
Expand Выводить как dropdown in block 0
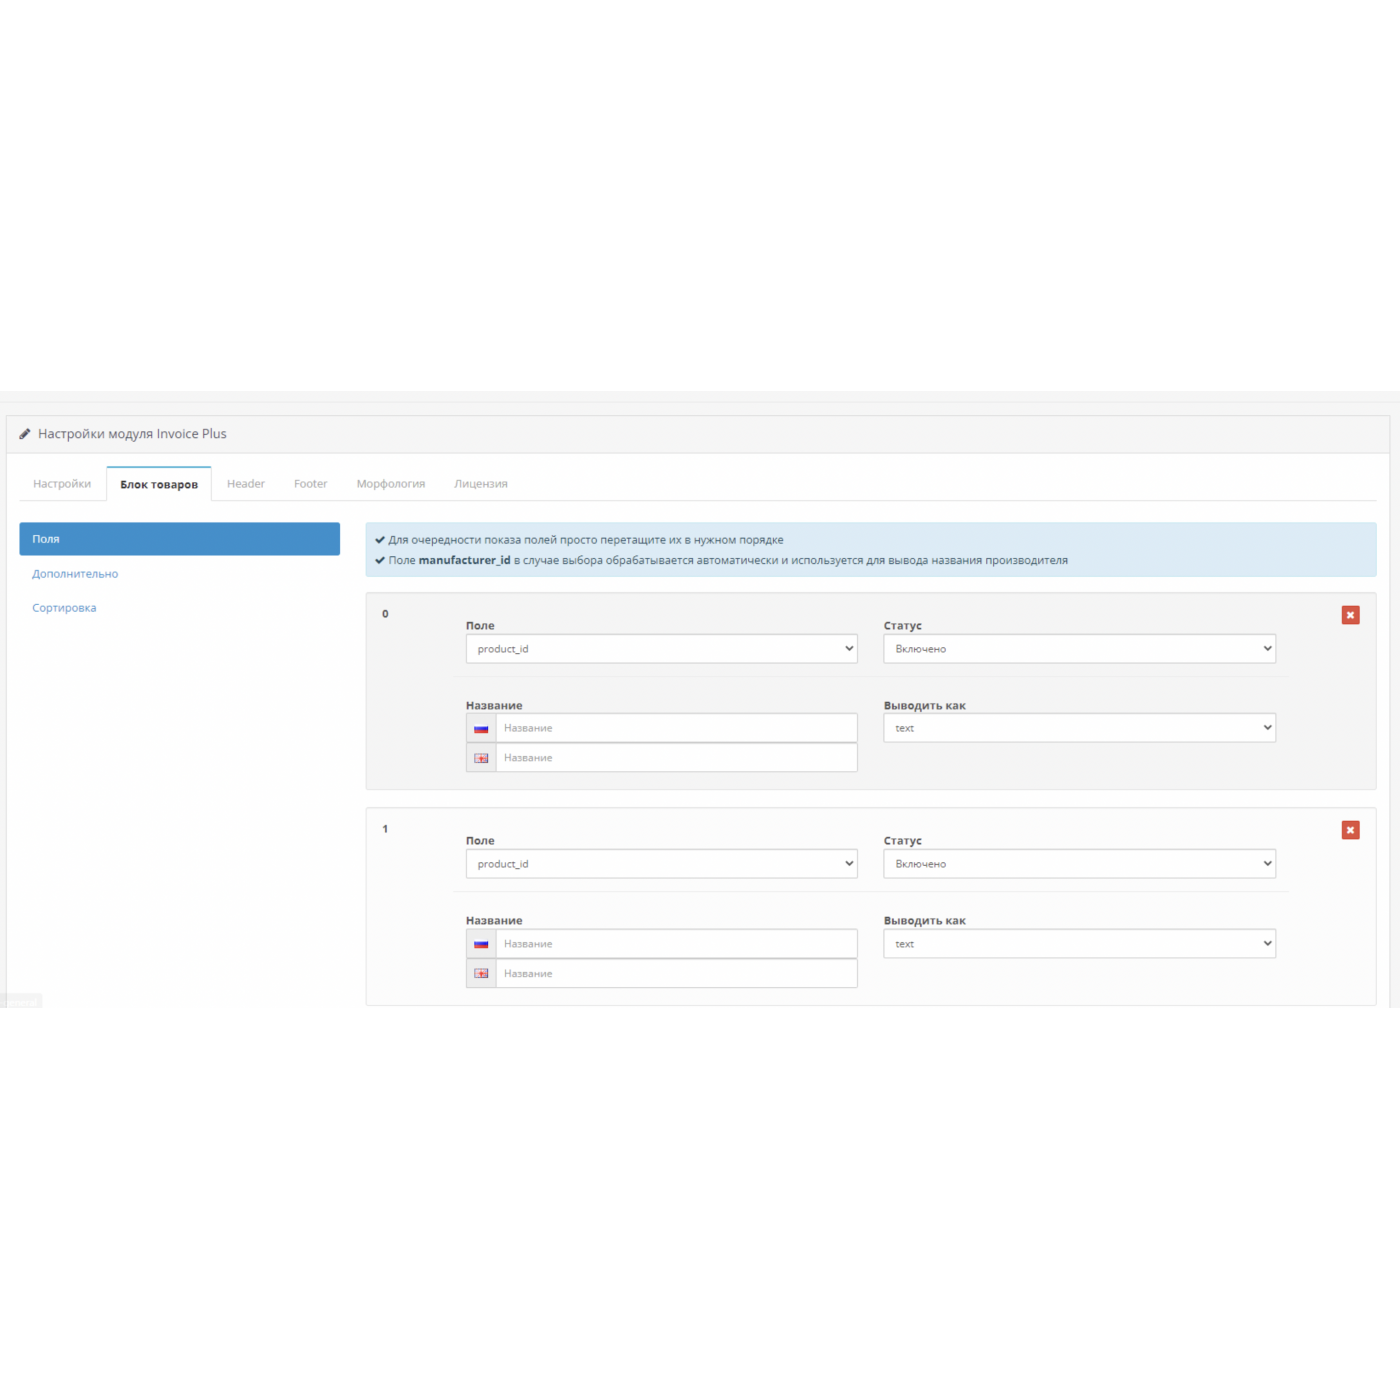pyautogui.click(x=1079, y=728)
